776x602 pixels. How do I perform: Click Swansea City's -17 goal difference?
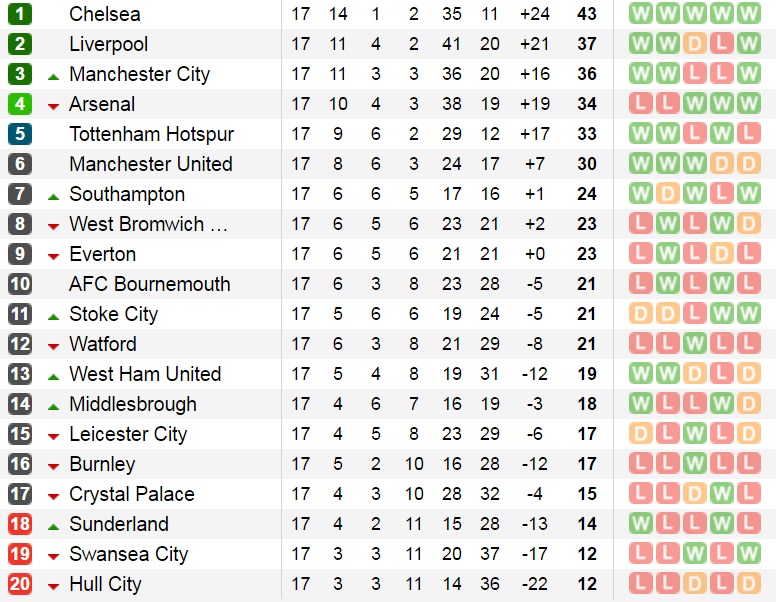click(536, 554)
